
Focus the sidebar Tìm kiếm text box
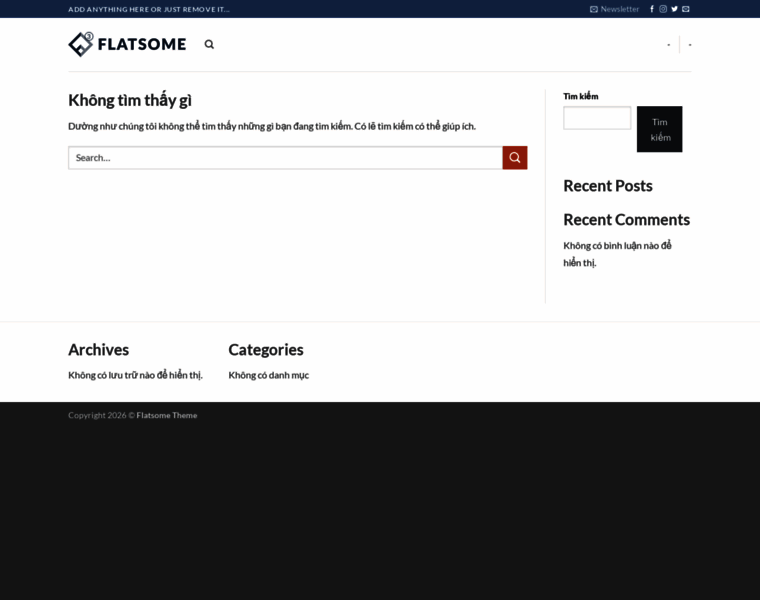click(597, 118)
